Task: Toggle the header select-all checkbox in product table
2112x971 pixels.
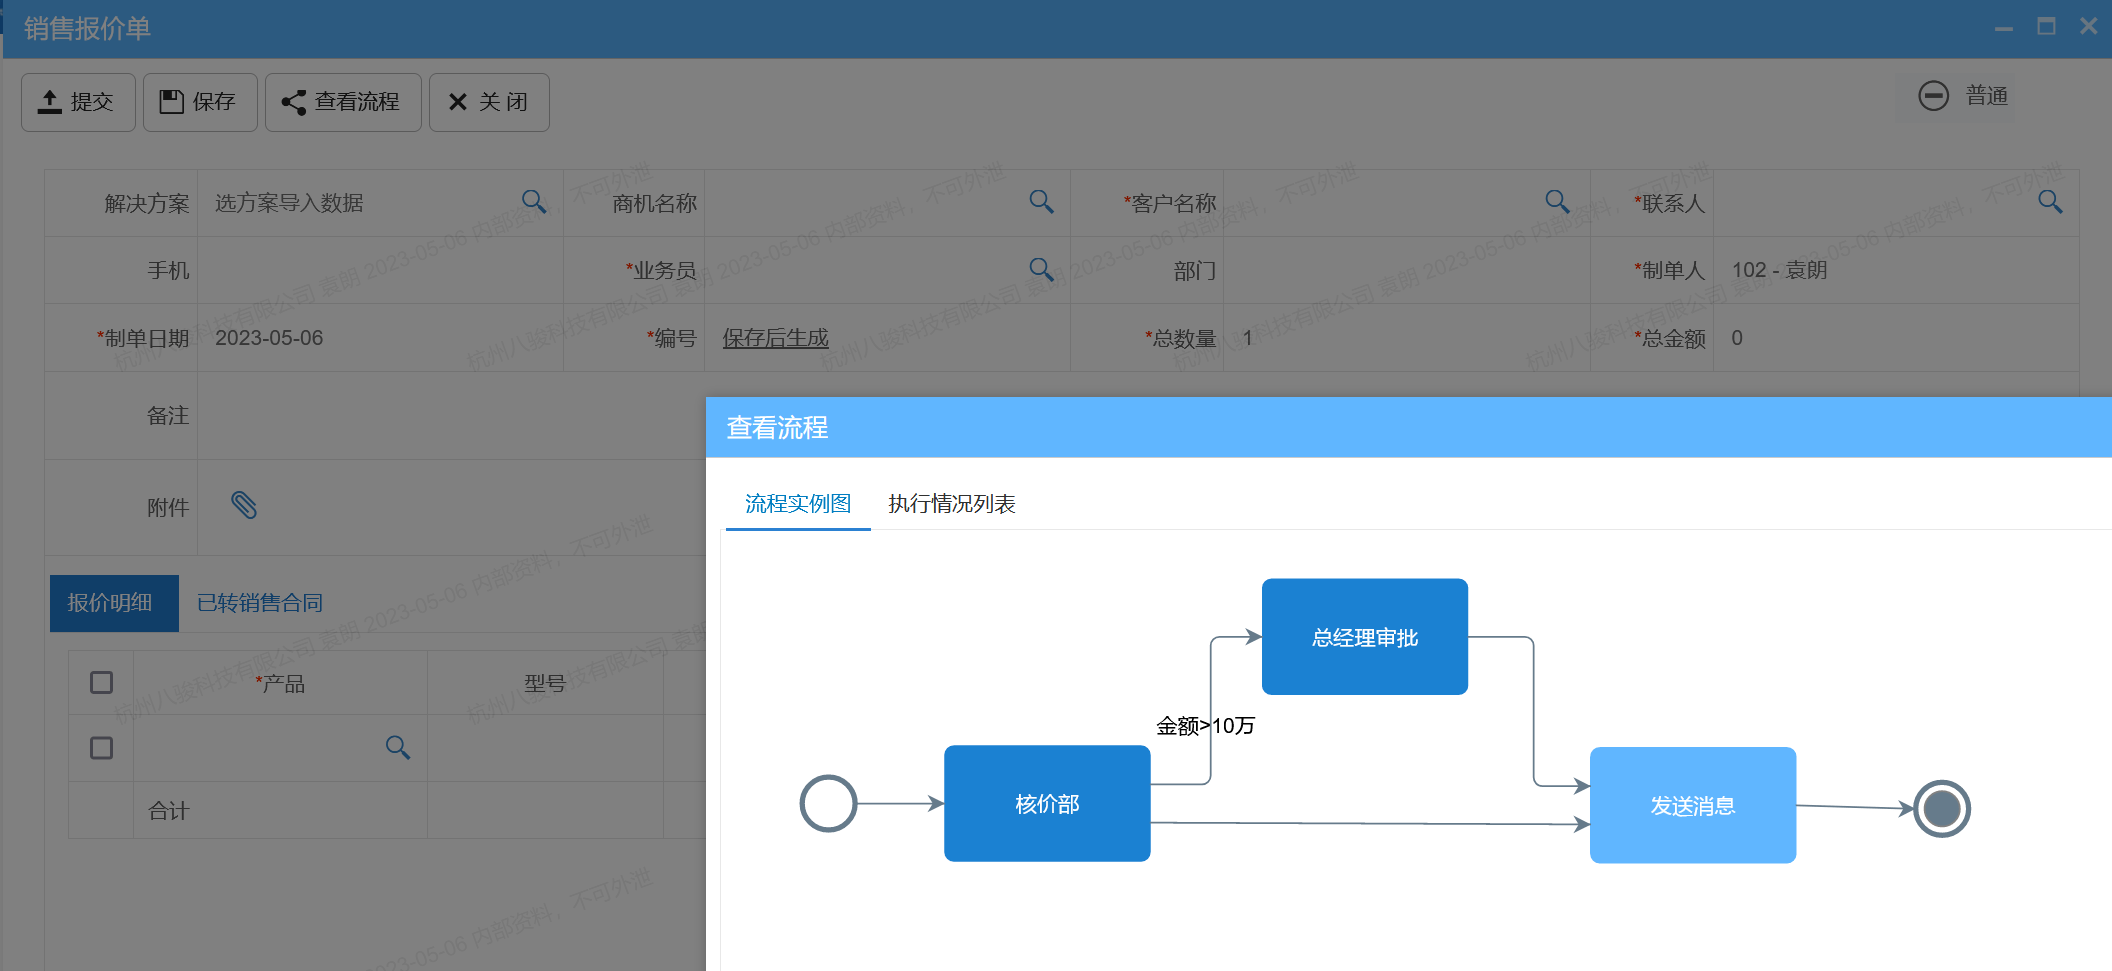Action: click(100, 681)
